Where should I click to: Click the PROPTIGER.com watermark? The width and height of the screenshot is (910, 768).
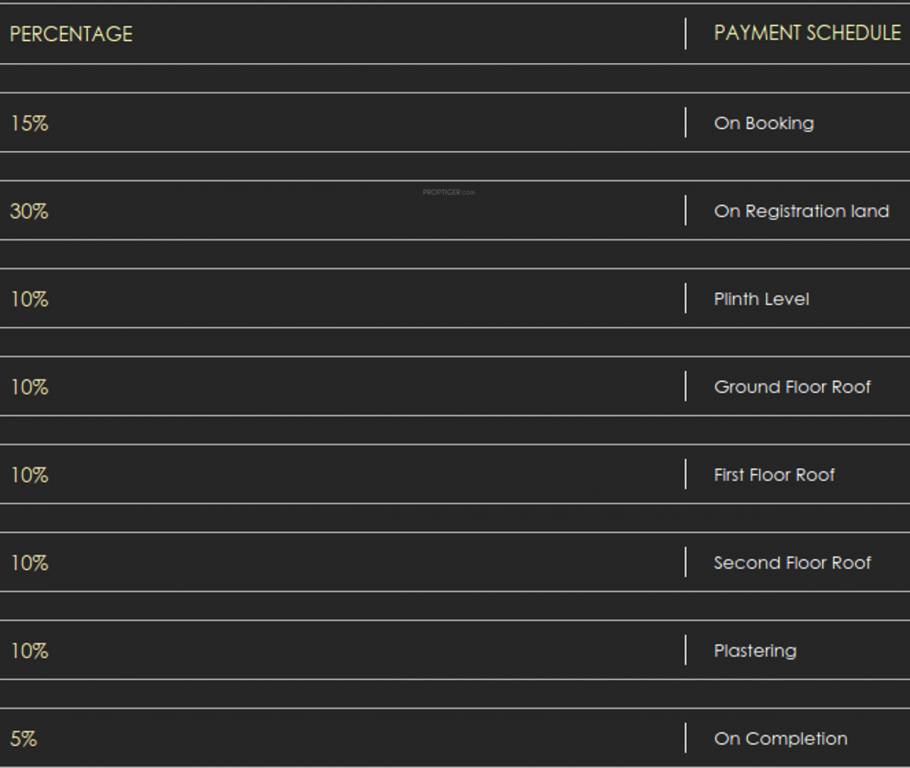(x=449, y=192)
